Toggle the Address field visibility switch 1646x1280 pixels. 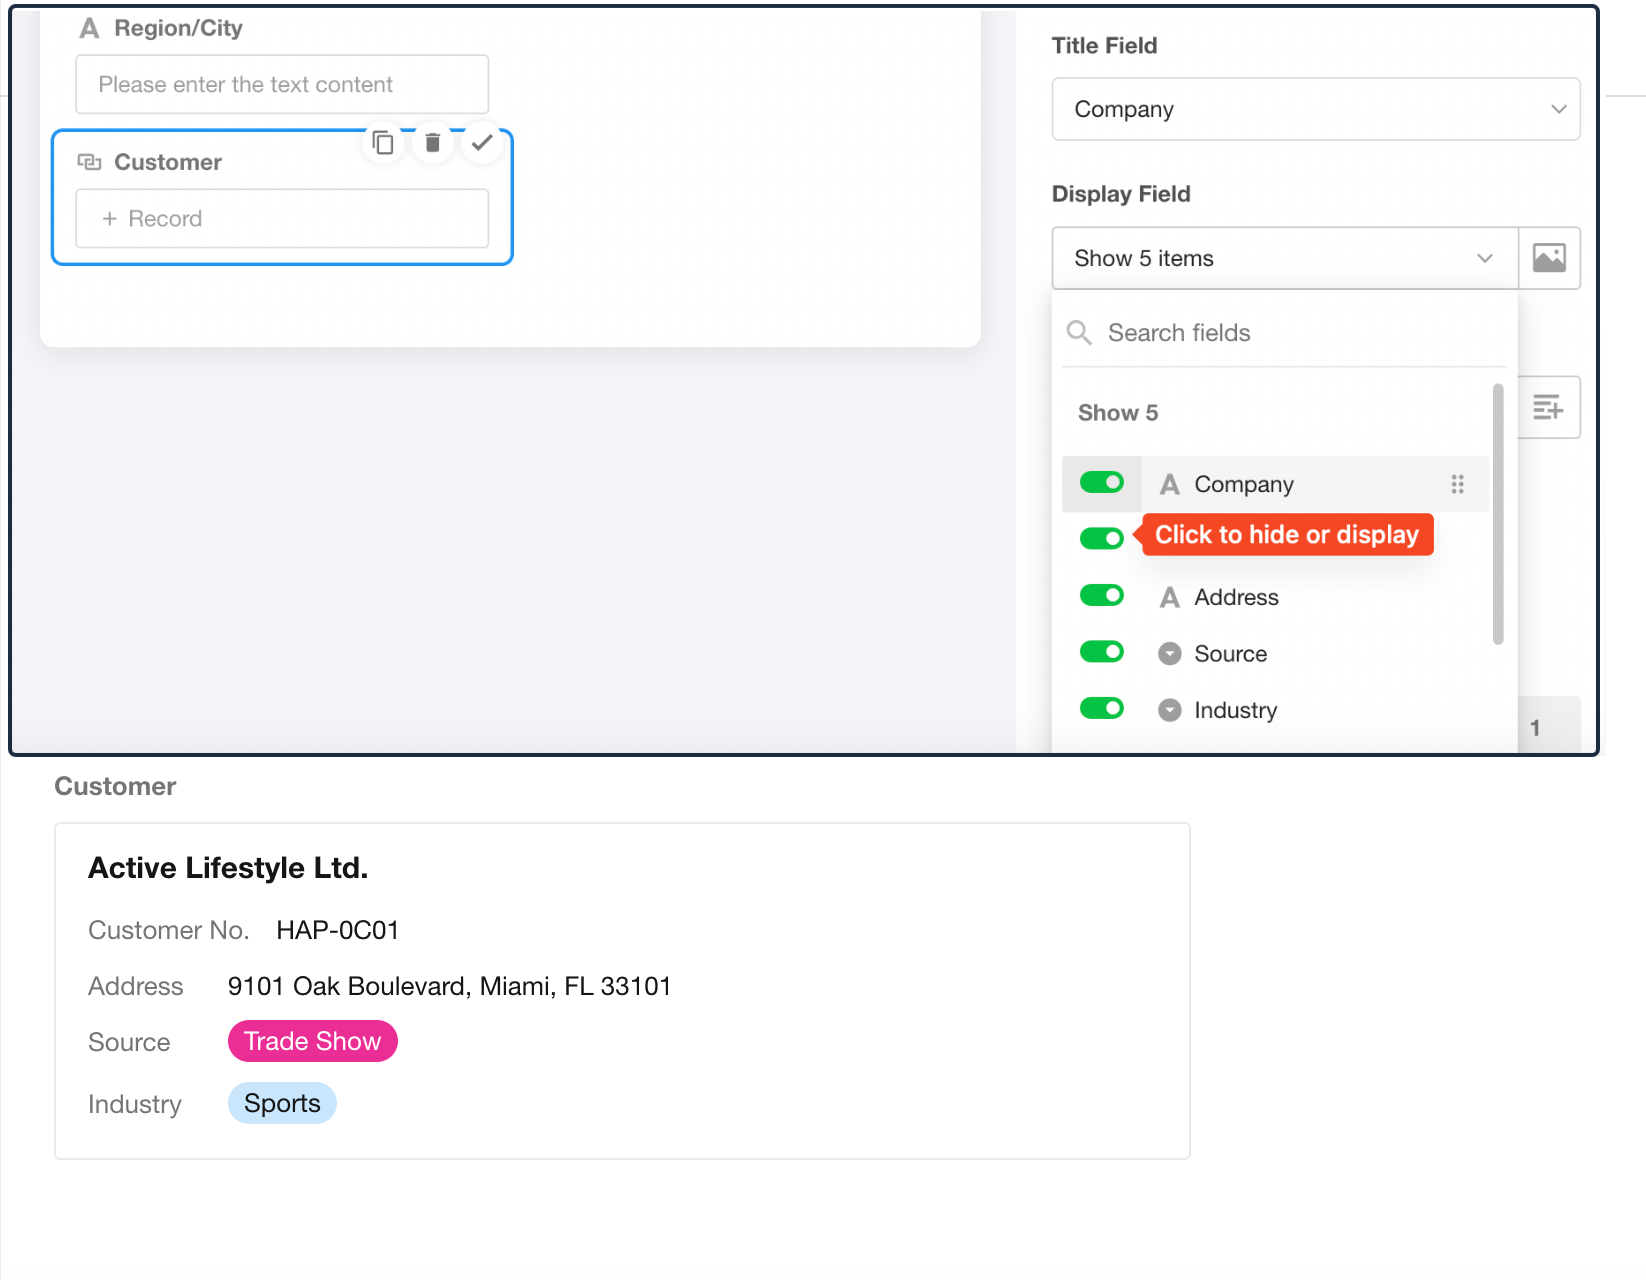pos(1102,596)
